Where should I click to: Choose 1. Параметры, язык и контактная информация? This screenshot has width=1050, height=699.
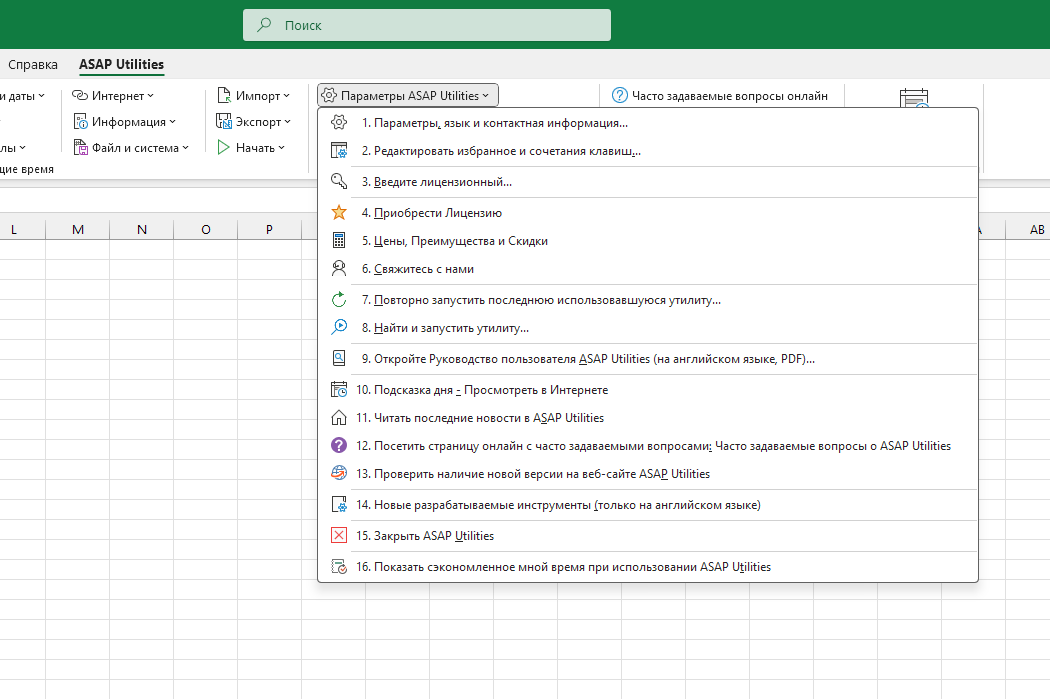(648, 123)
